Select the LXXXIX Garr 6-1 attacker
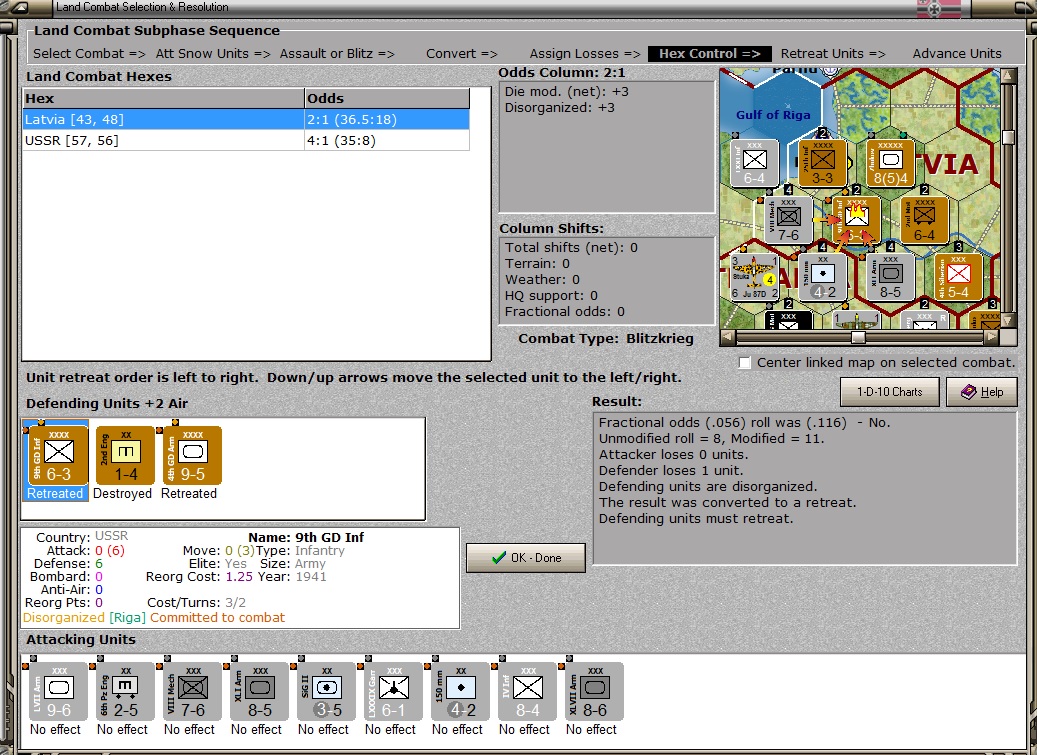This screenshot has width=1037, height=755. (394, 692)
